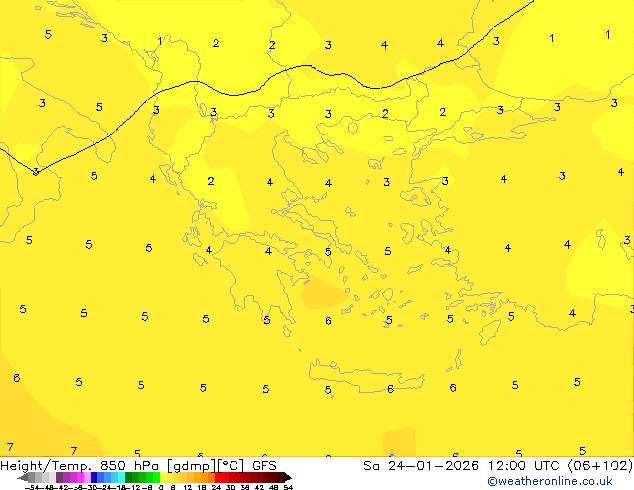This screenshot has height=490, width=634.
Task: Click the GFS model label
Action: (264, 466)
